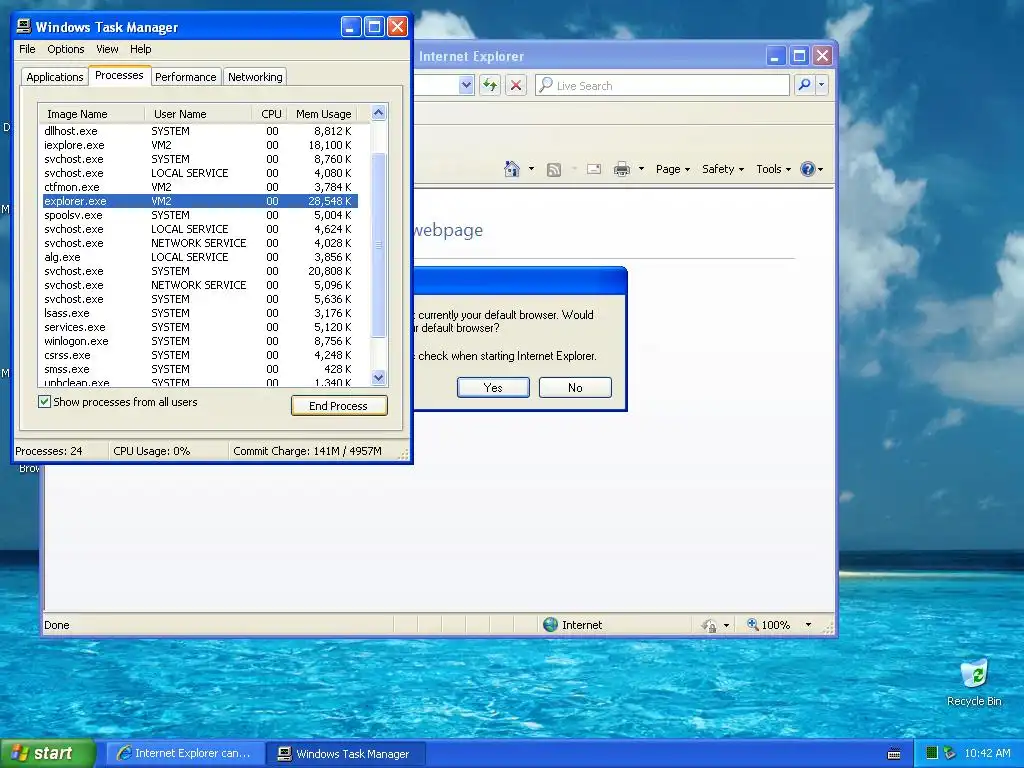Image resolution: width=1024 pixels, height=768 pixels.
Task: Sort by the Mem Usage column header
Action: (x=323, y=114)
